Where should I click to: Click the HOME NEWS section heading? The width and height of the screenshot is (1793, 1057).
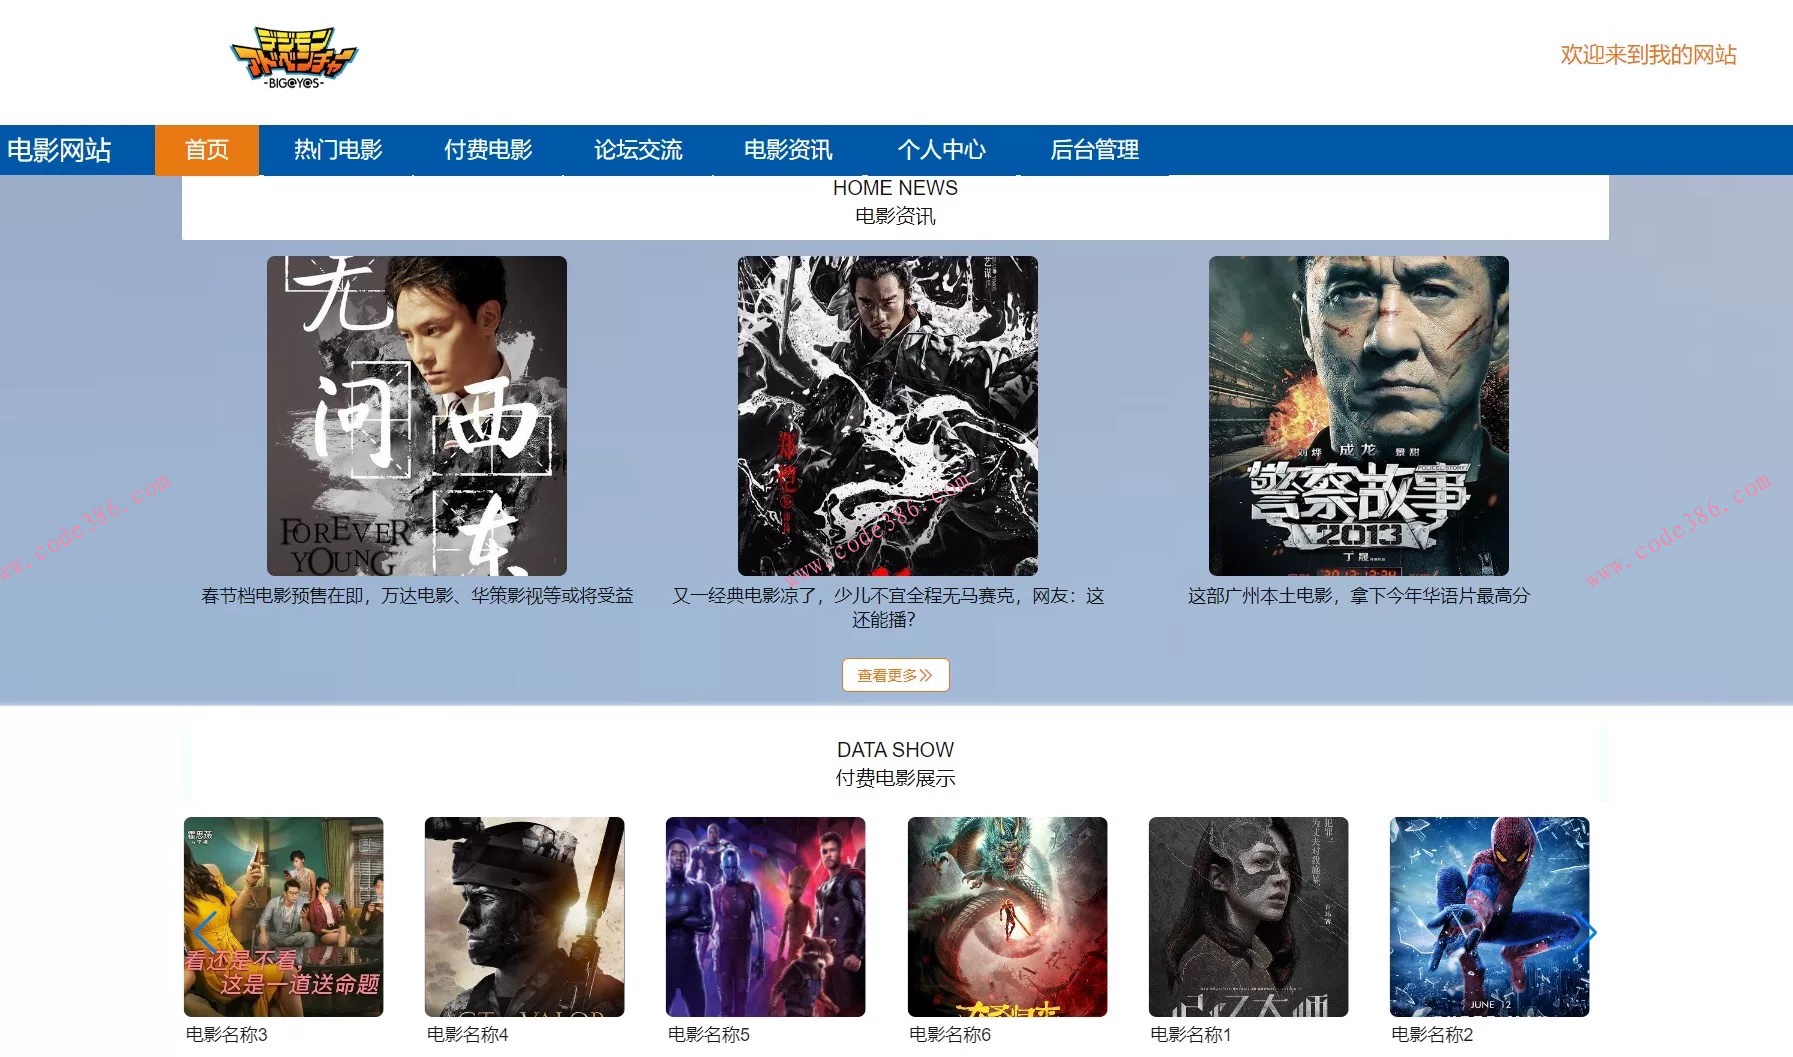(x=895, y=188)
